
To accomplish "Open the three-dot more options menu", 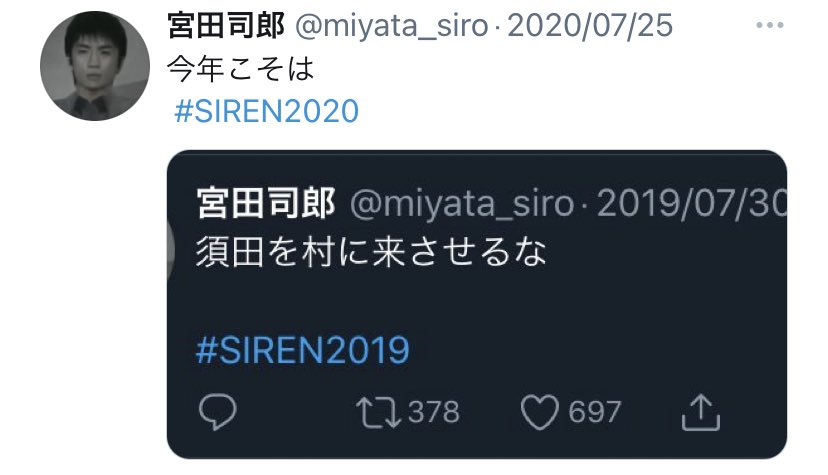I will [x=769, y=25].
